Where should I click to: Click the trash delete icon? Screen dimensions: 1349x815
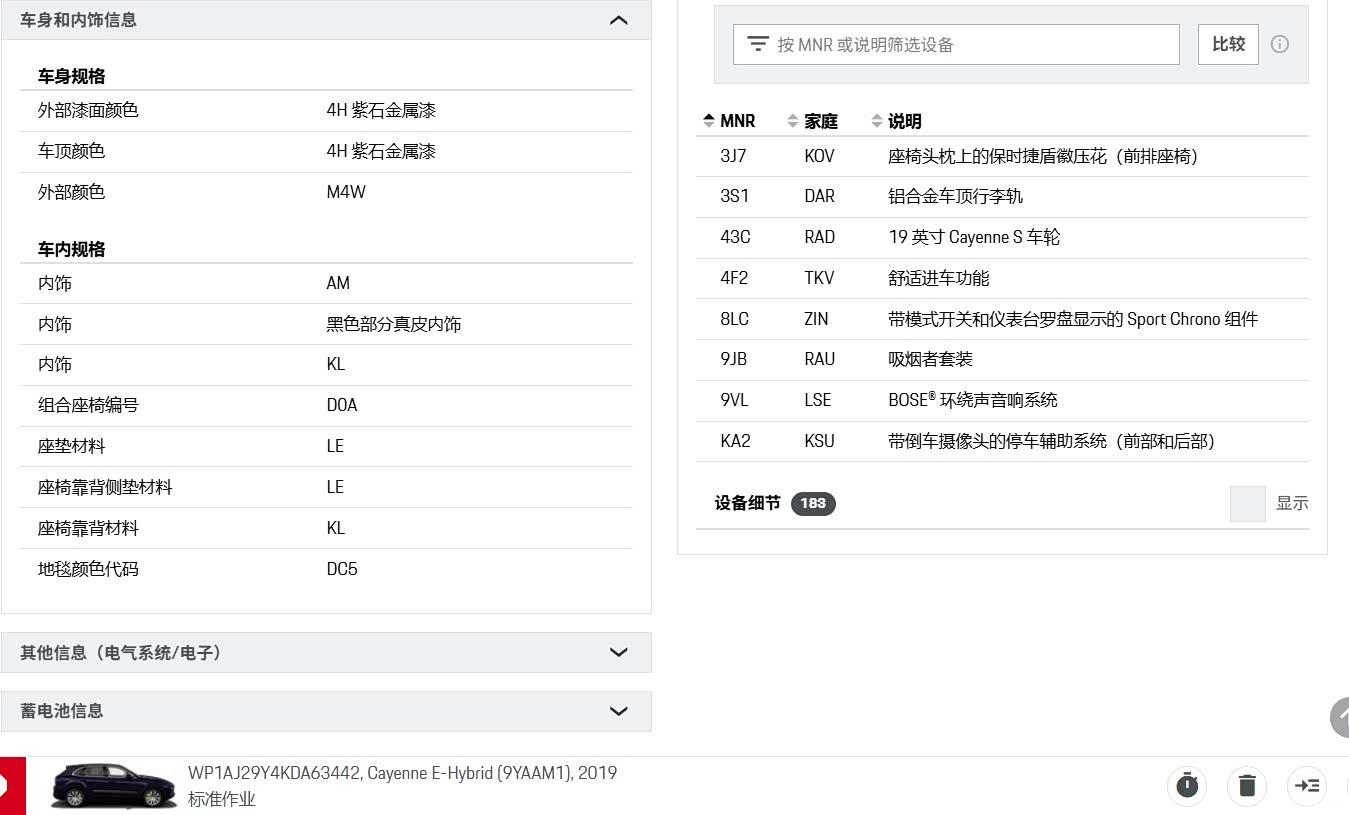coord(1247,785)
